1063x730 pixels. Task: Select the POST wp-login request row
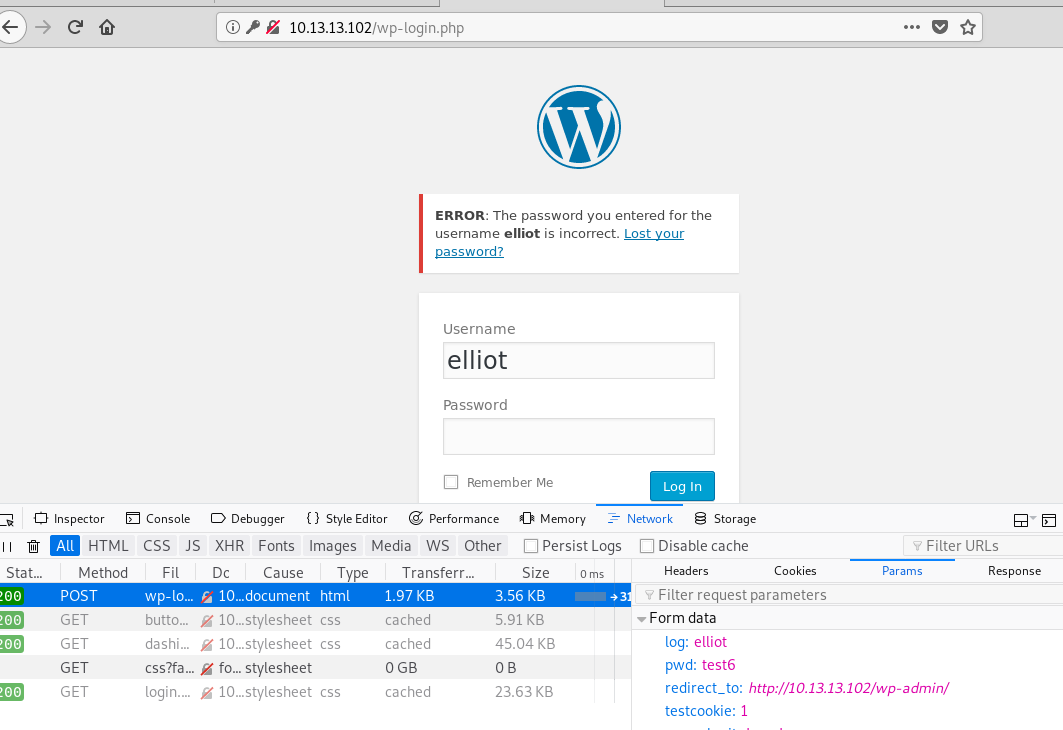315,596
